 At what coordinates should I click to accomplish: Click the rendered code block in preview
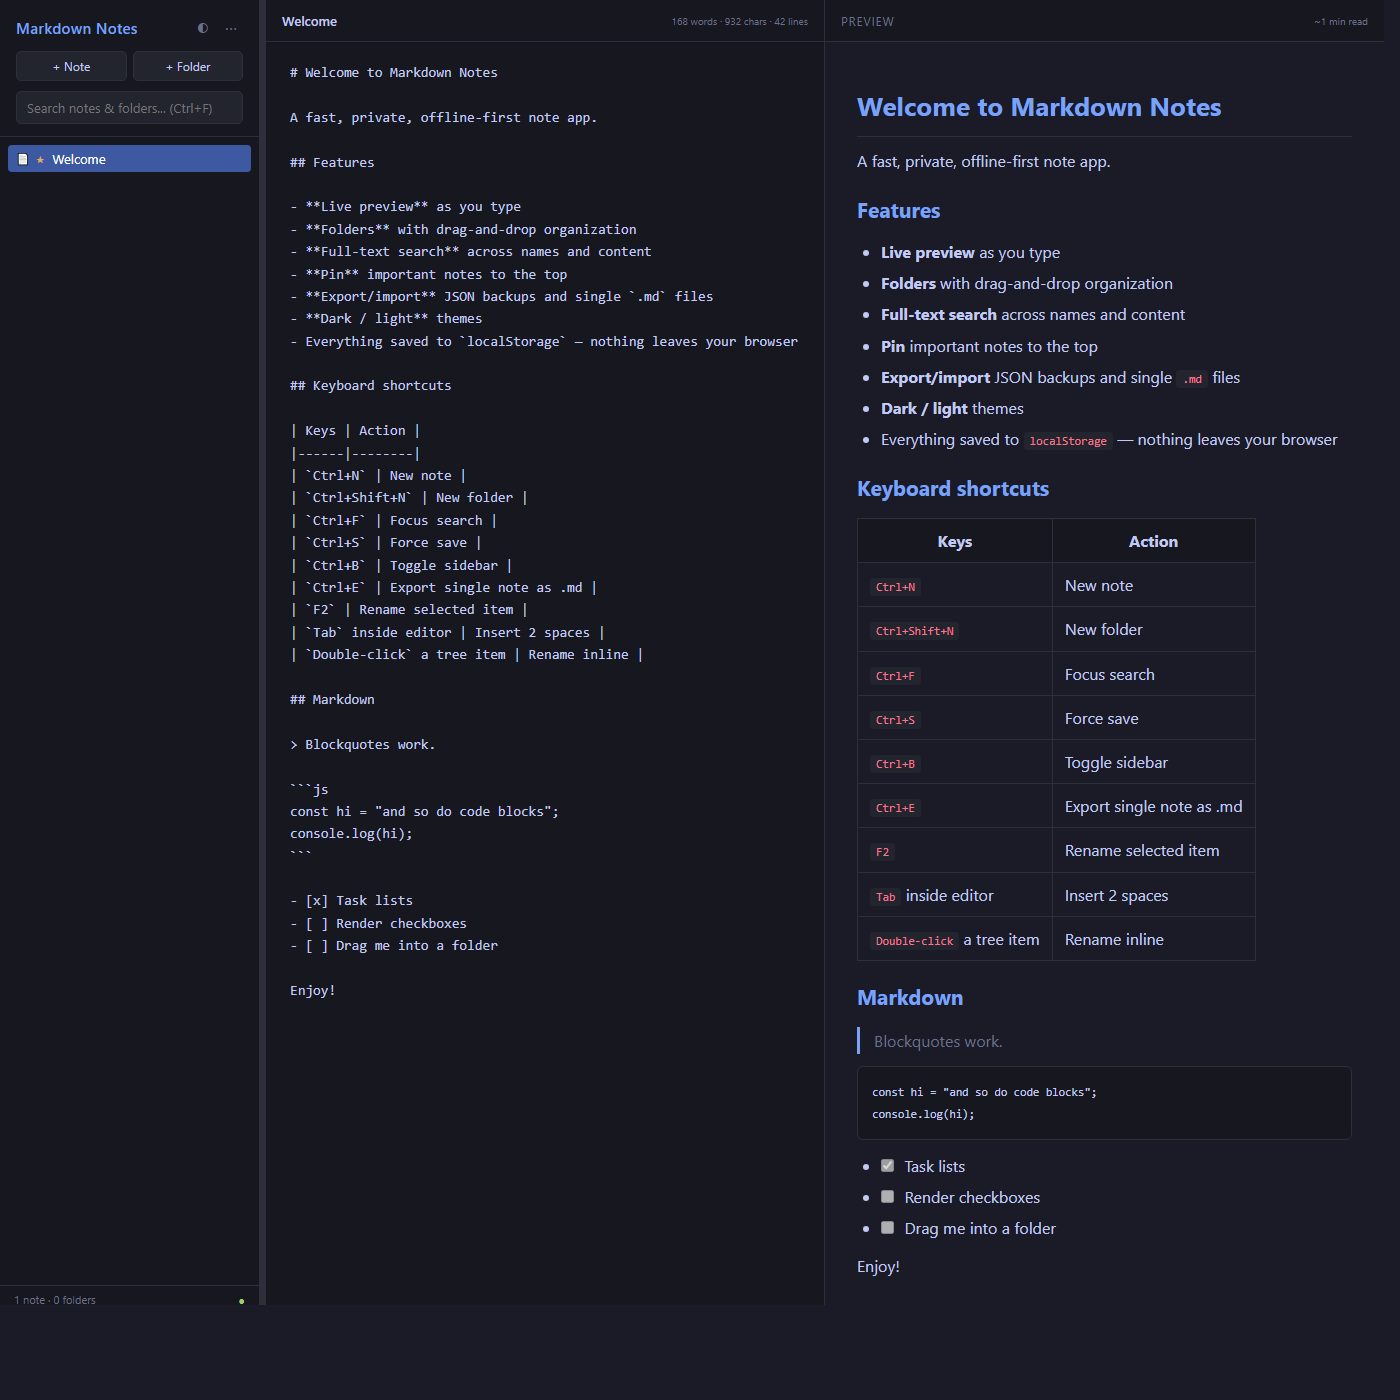tap(1104, 1103)
